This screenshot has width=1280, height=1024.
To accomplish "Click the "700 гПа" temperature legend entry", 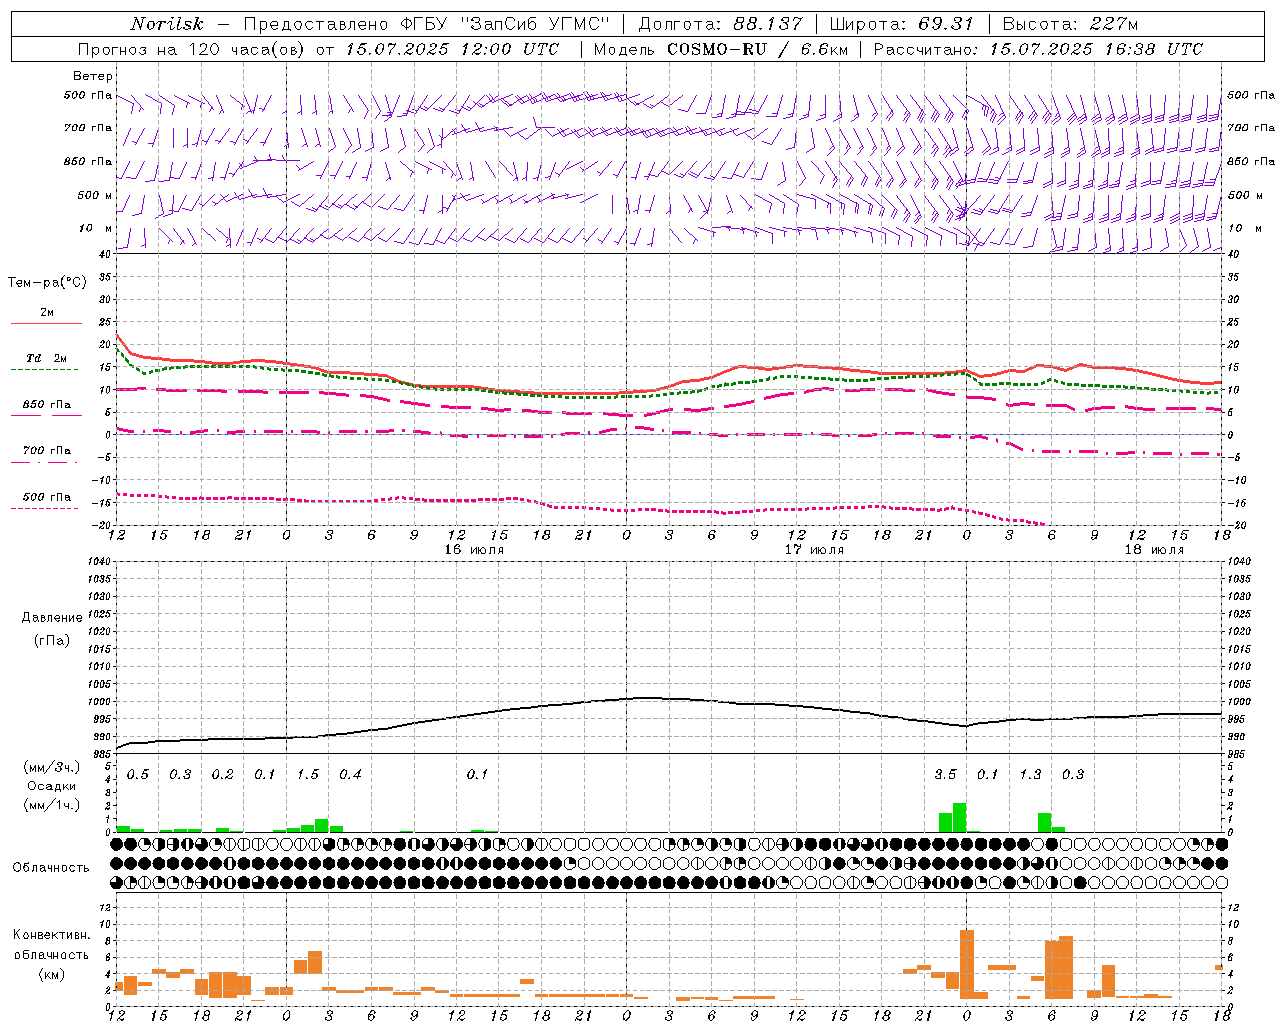I will pos(47,451).
